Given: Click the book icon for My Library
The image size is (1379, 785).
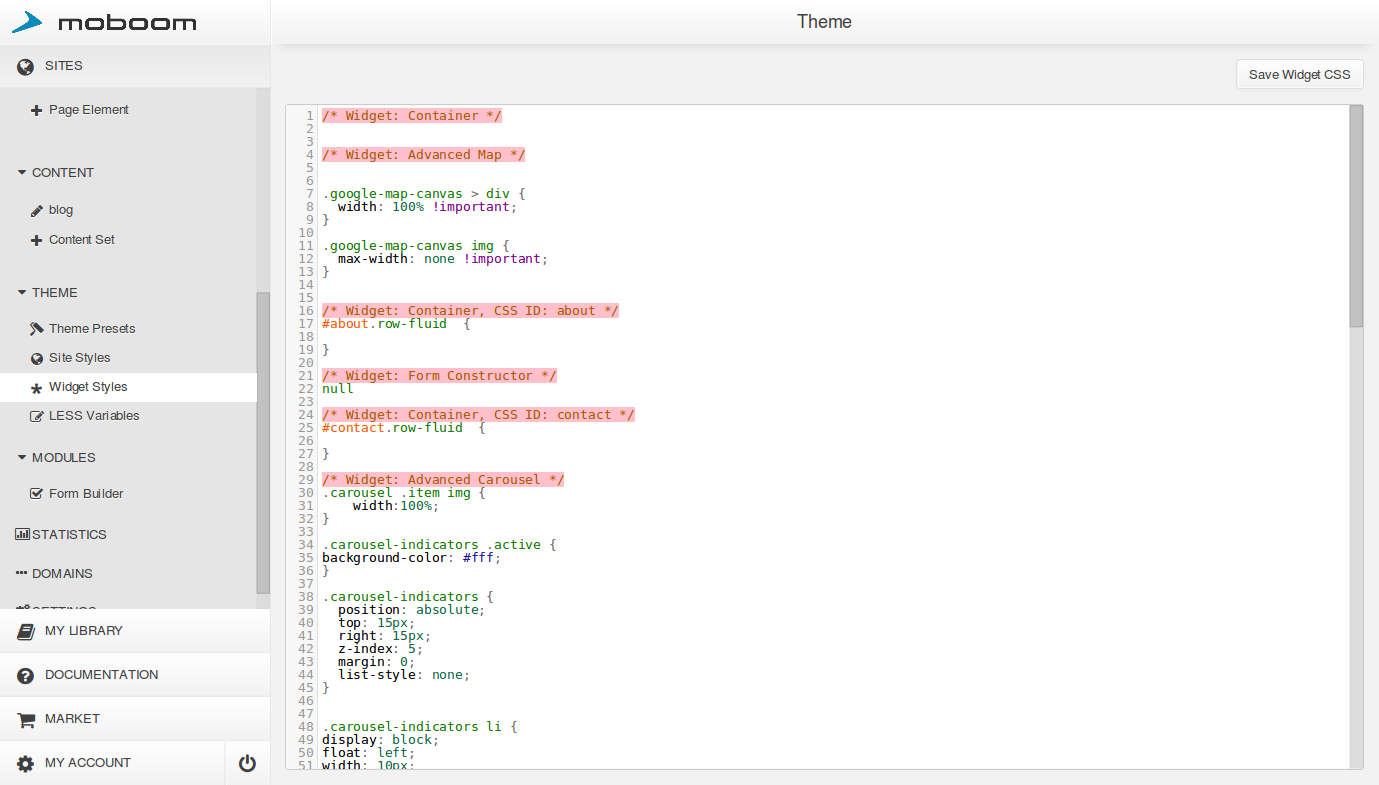Looking at the screenshot, I should (x=26, y=631).
